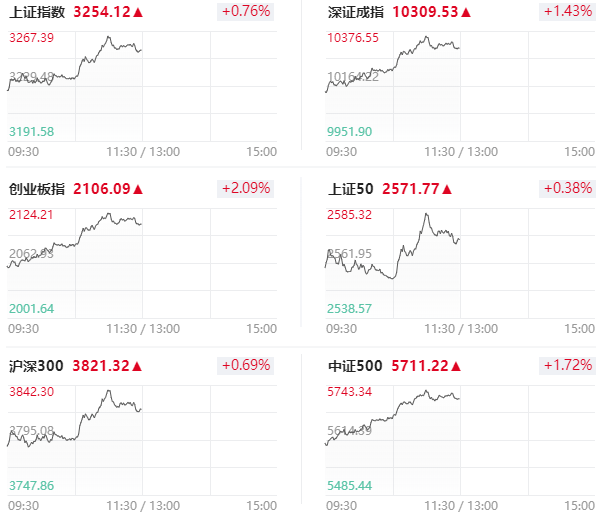Click the 3267.39 high value label
Screen dimensions: 603x518
[32, 38]
